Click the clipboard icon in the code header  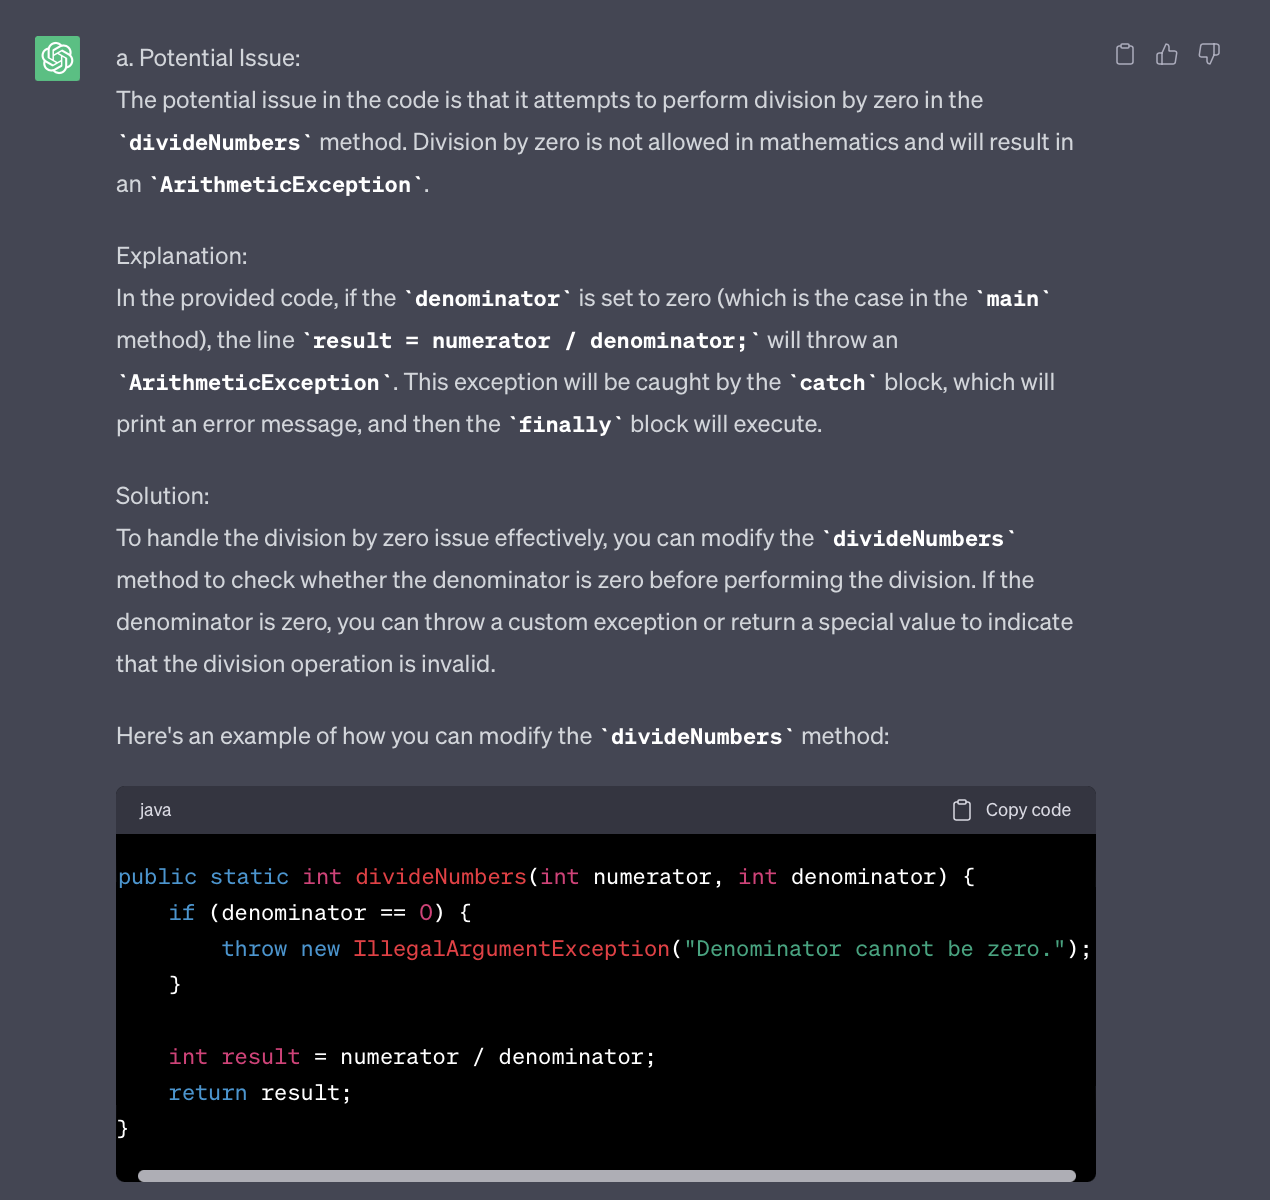click(962, 810)
